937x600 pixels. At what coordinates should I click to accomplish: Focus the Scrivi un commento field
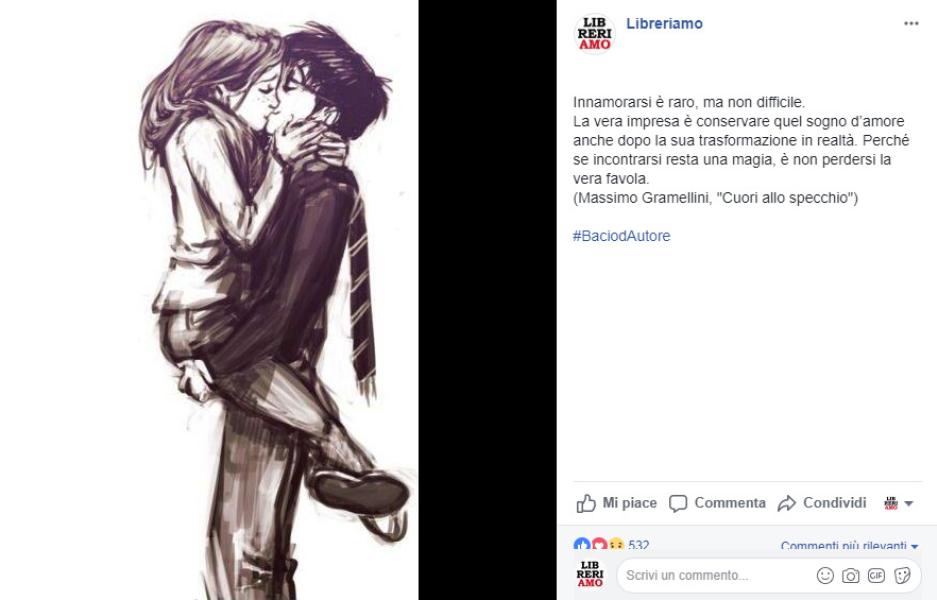tap(715, 575)
